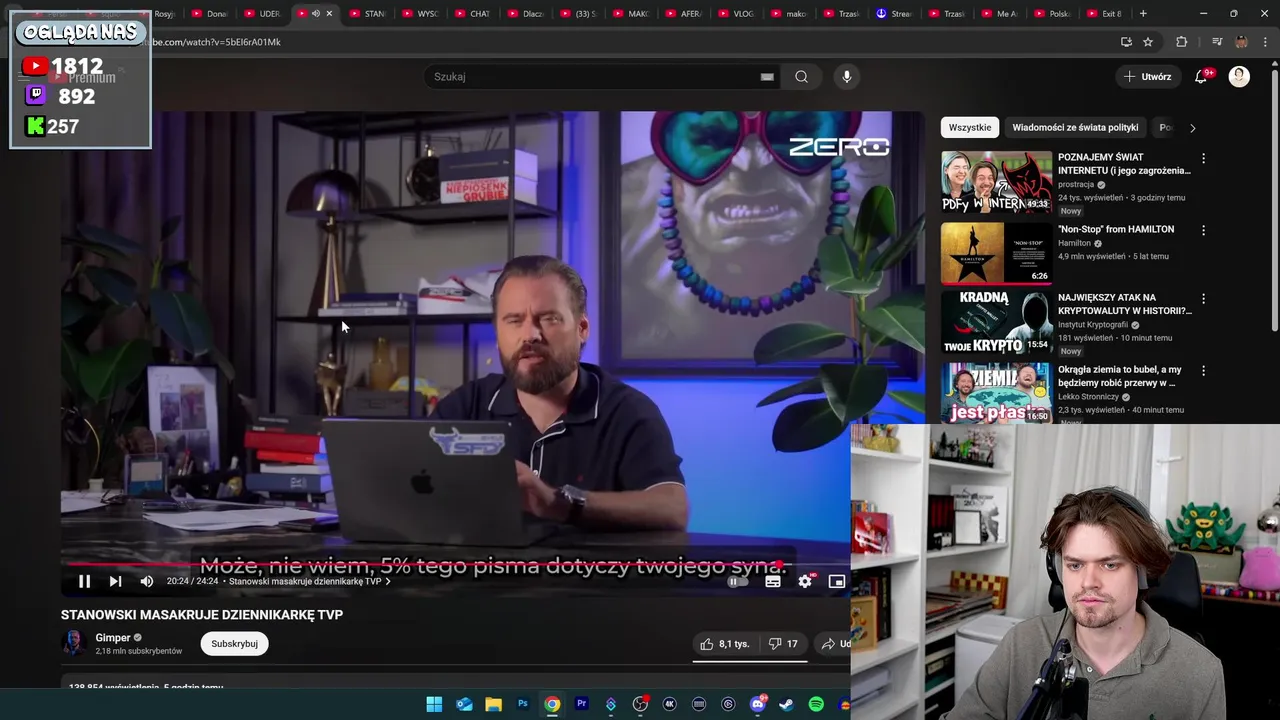This screenshot has width=1280, height=720.
Task: Toggle the autoplay switch in player
Action: pyautogui.click(x=736, y=581)
